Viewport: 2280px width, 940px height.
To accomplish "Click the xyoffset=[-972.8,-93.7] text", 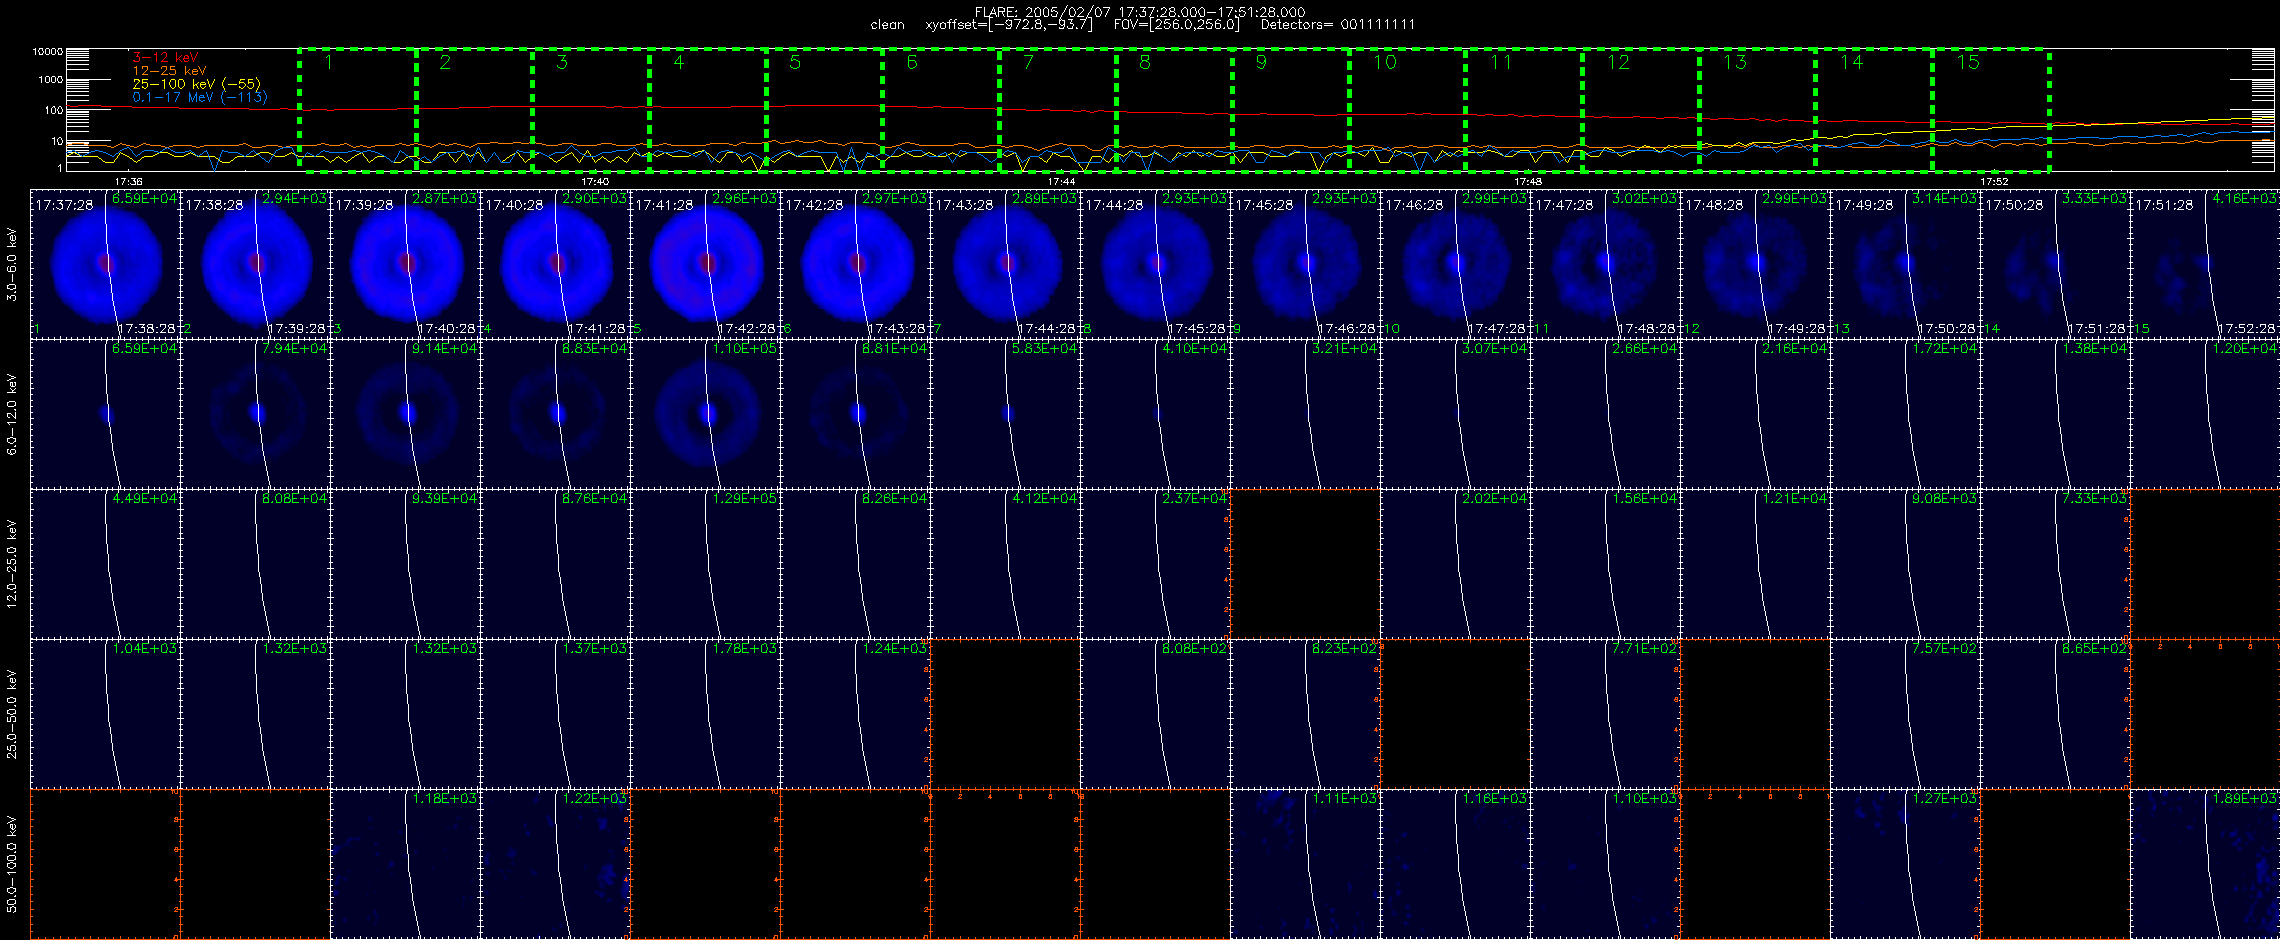I will pyautogui.click(x=1009, y=25).
